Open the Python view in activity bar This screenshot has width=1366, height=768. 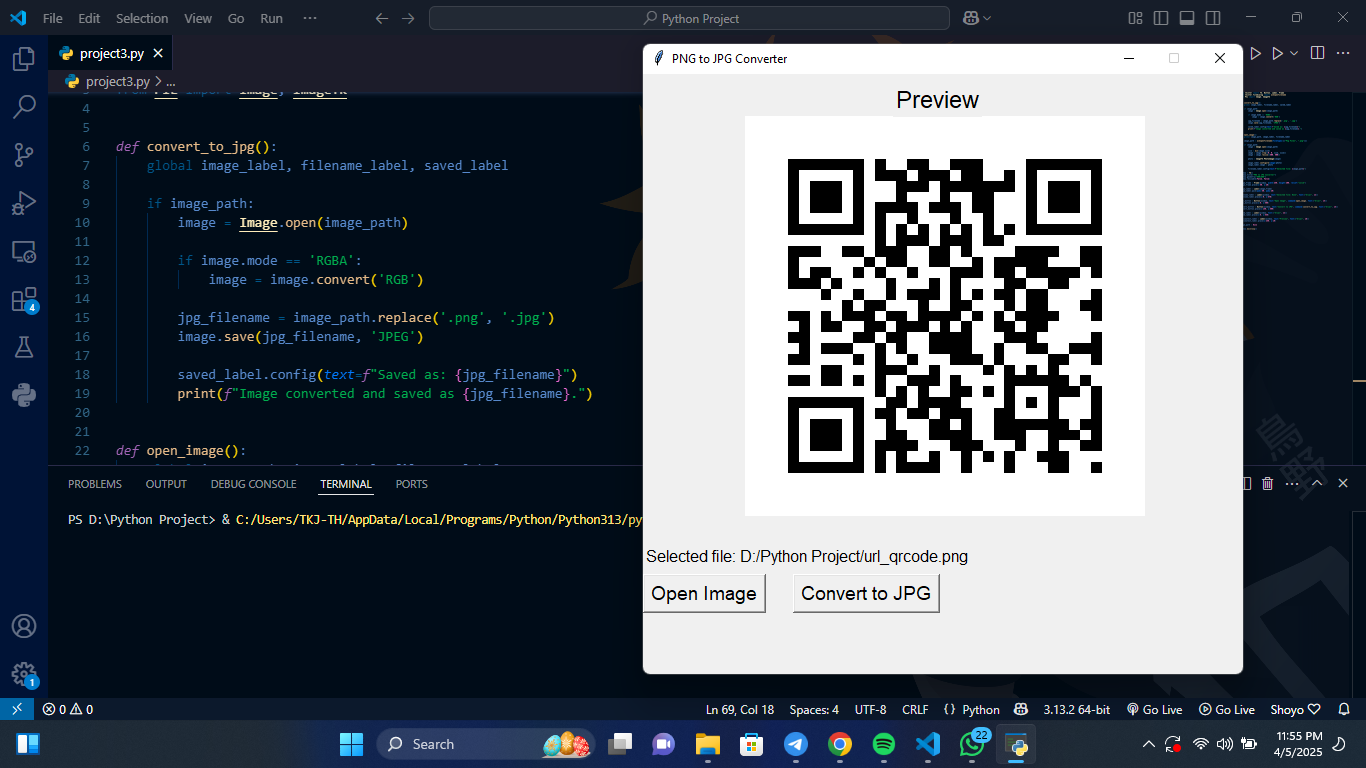[24, 395]
